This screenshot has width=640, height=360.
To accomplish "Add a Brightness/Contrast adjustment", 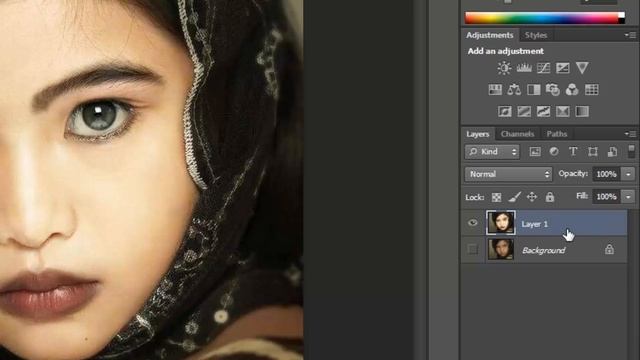I will 504,68.
